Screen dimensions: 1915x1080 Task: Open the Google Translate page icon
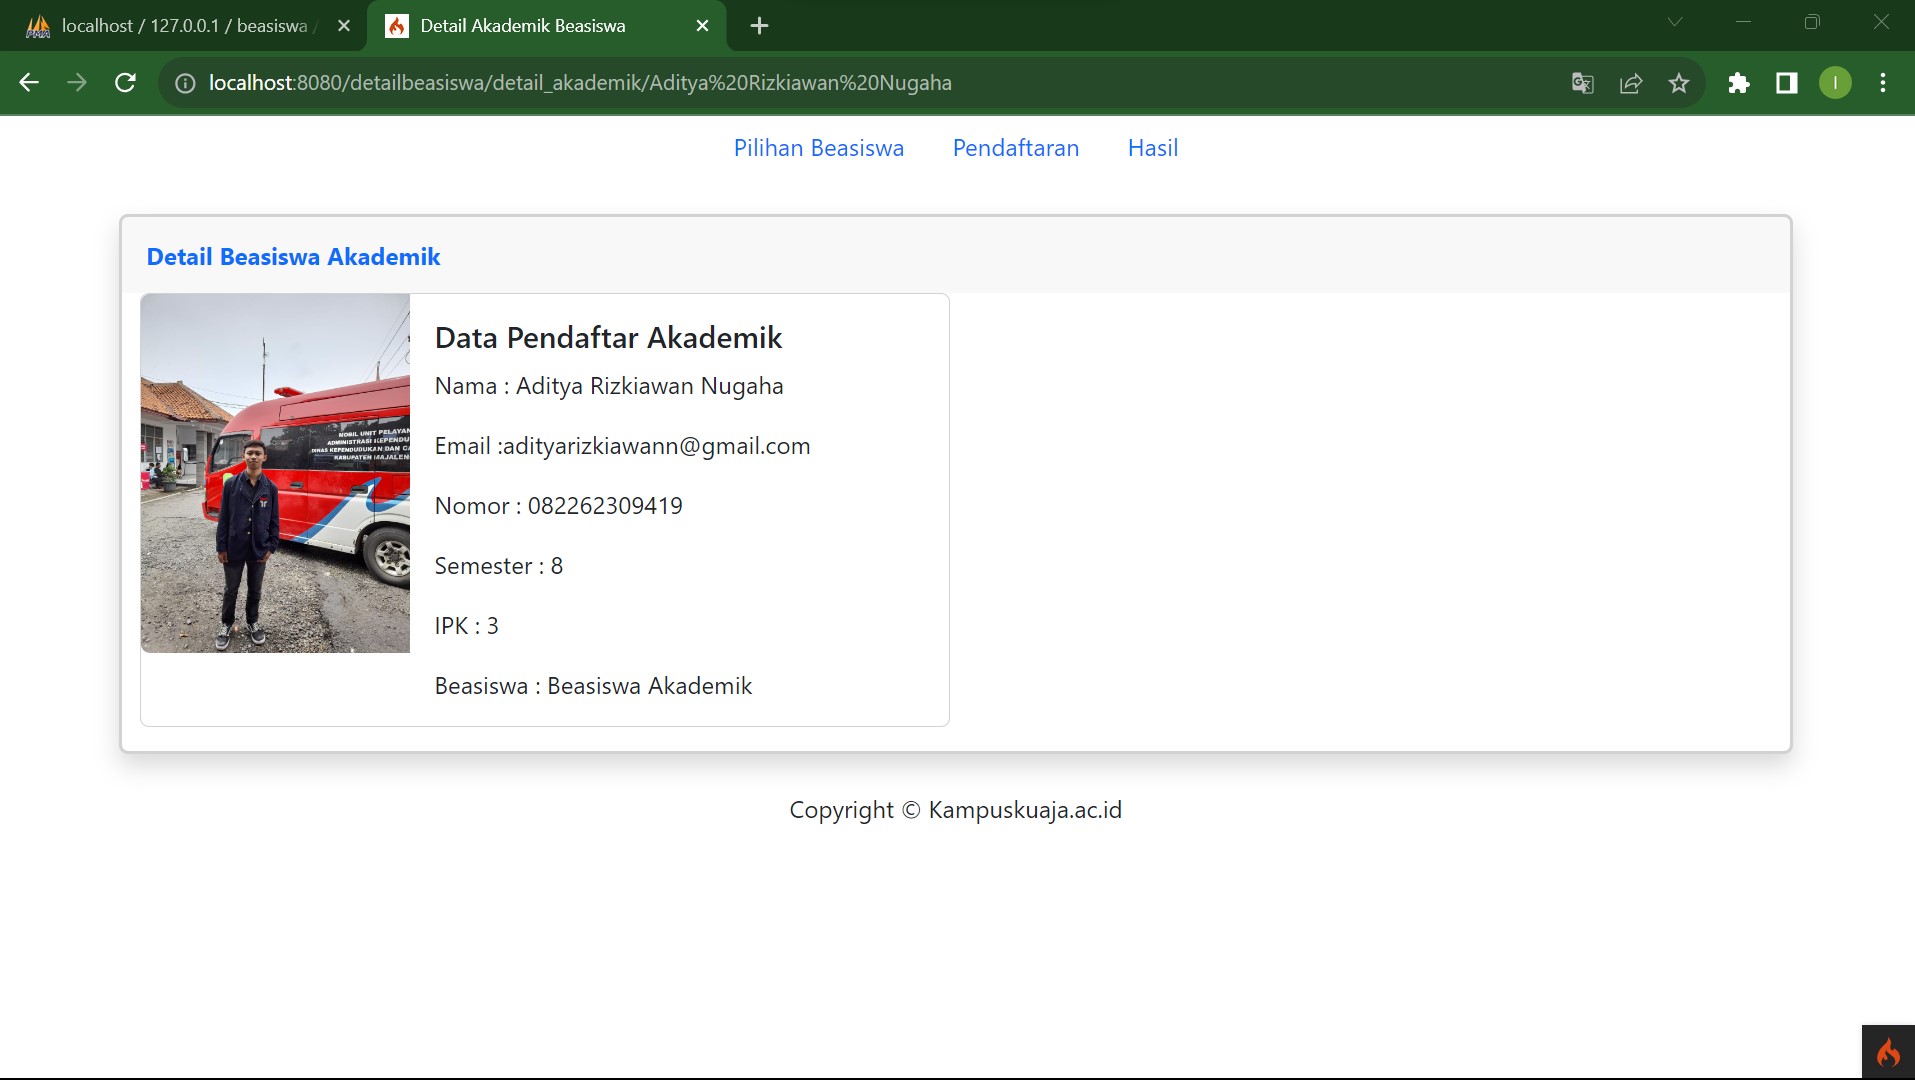1582,83
